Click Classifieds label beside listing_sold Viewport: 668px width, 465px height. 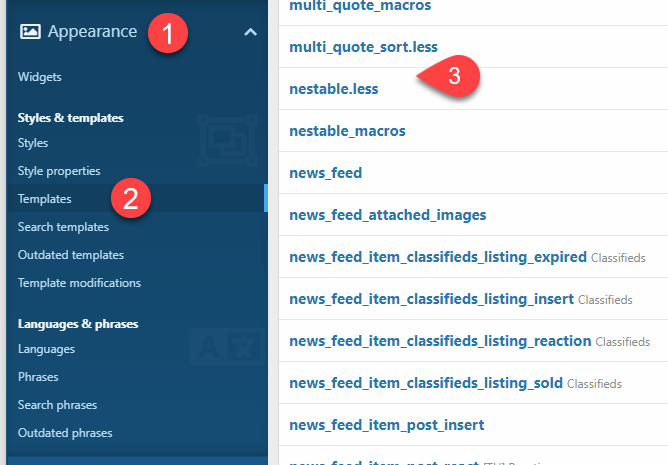[594, 384]
